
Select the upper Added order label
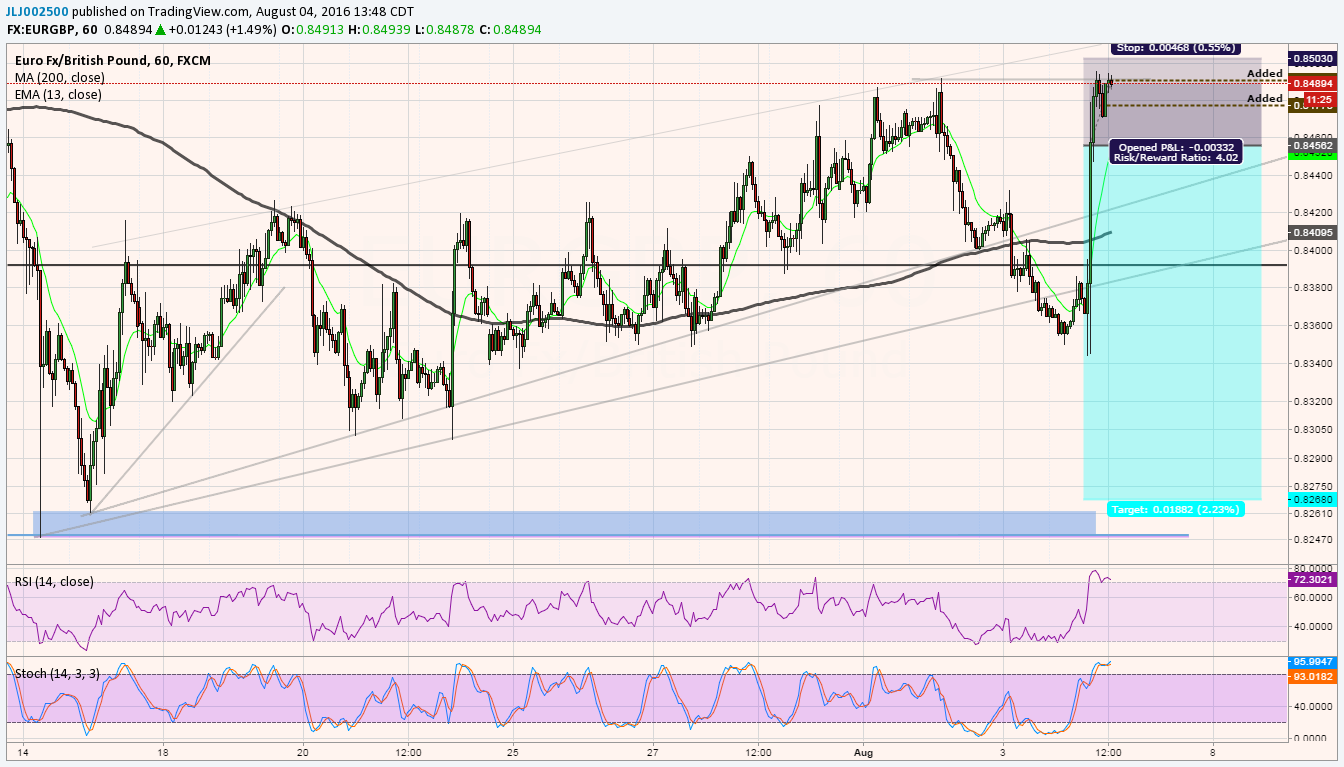pyautogui.click(x=1264, y=74)
